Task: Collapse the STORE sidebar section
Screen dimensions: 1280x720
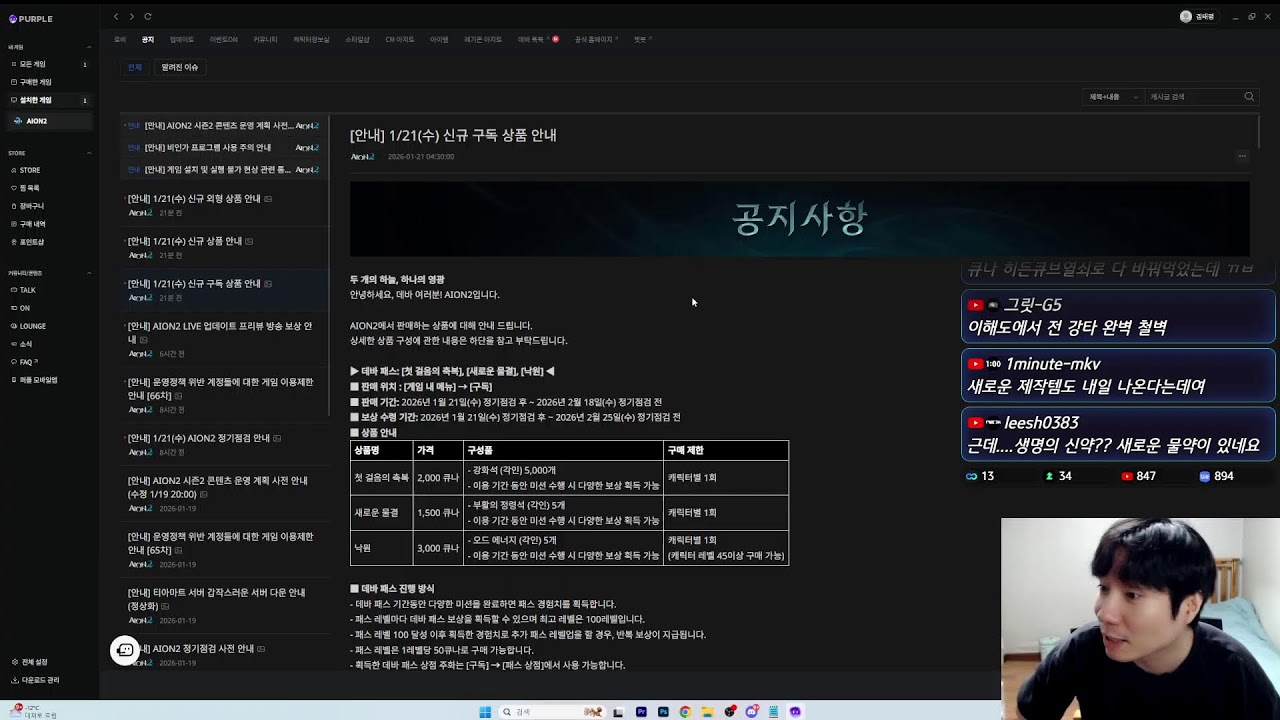Action: pos(89,153)
